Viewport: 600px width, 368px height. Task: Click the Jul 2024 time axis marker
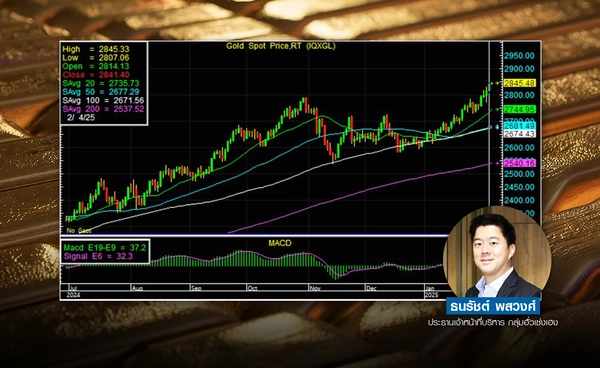(72, 291)
